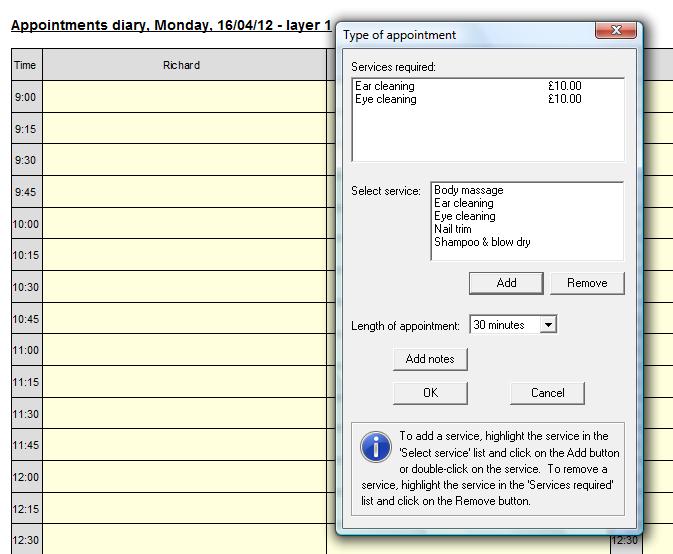Select Shampoo & blow dry service
The height and width of the screenshot is (554, 673).
[x=482, y=242]
